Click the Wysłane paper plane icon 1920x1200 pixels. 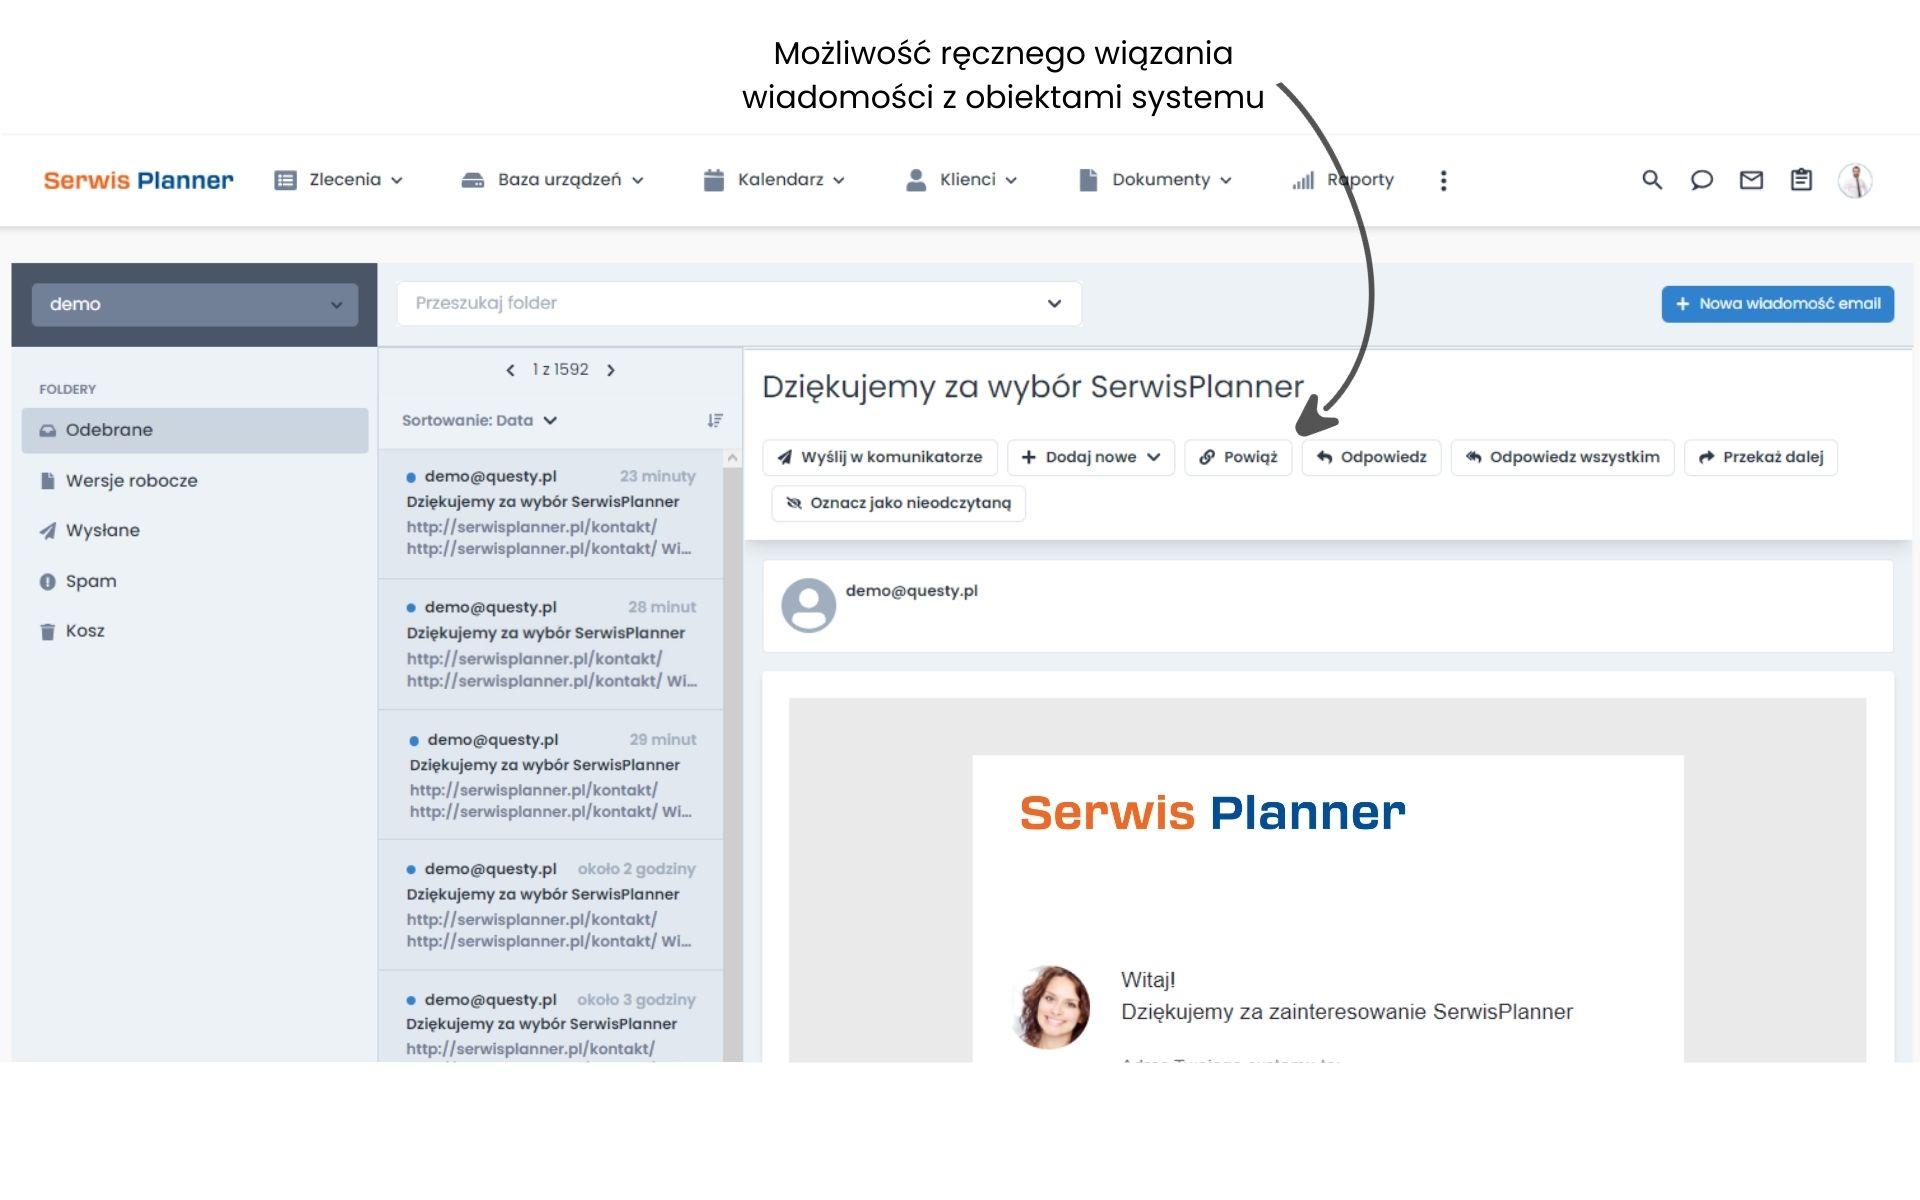tap(47, 531)
